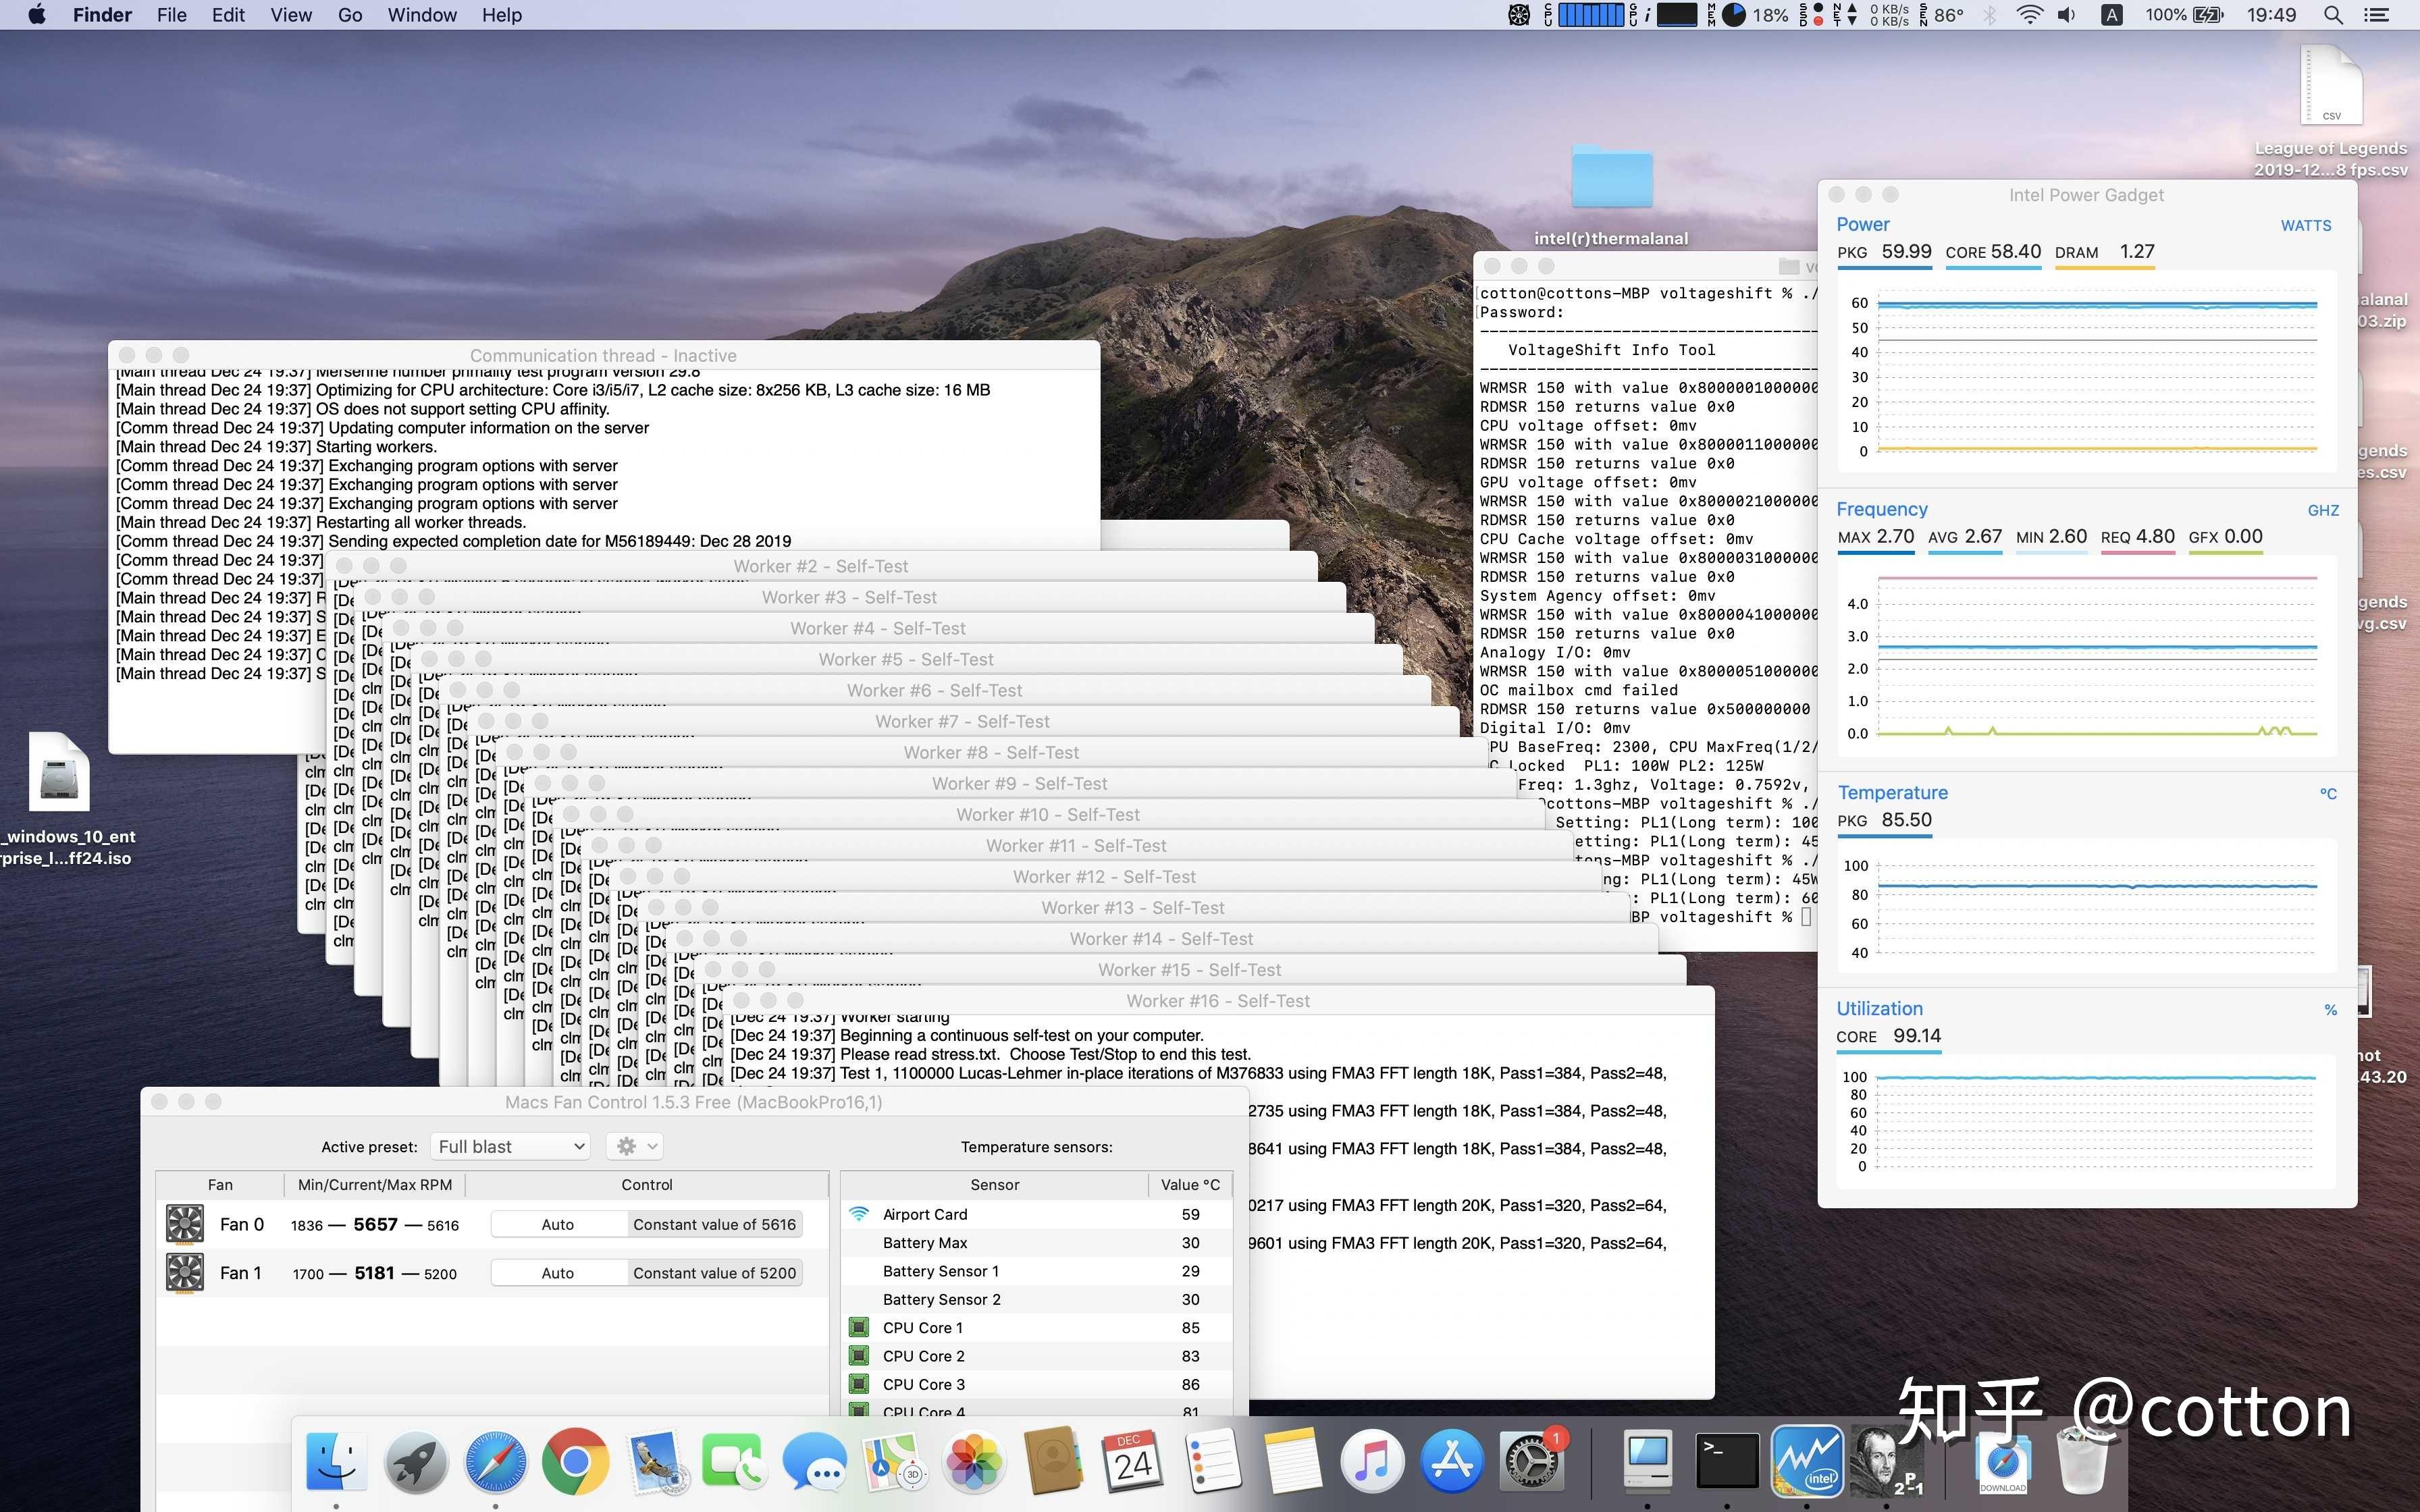Set Fan 1 to constant value of 5200

click(x=714, y=1273)
